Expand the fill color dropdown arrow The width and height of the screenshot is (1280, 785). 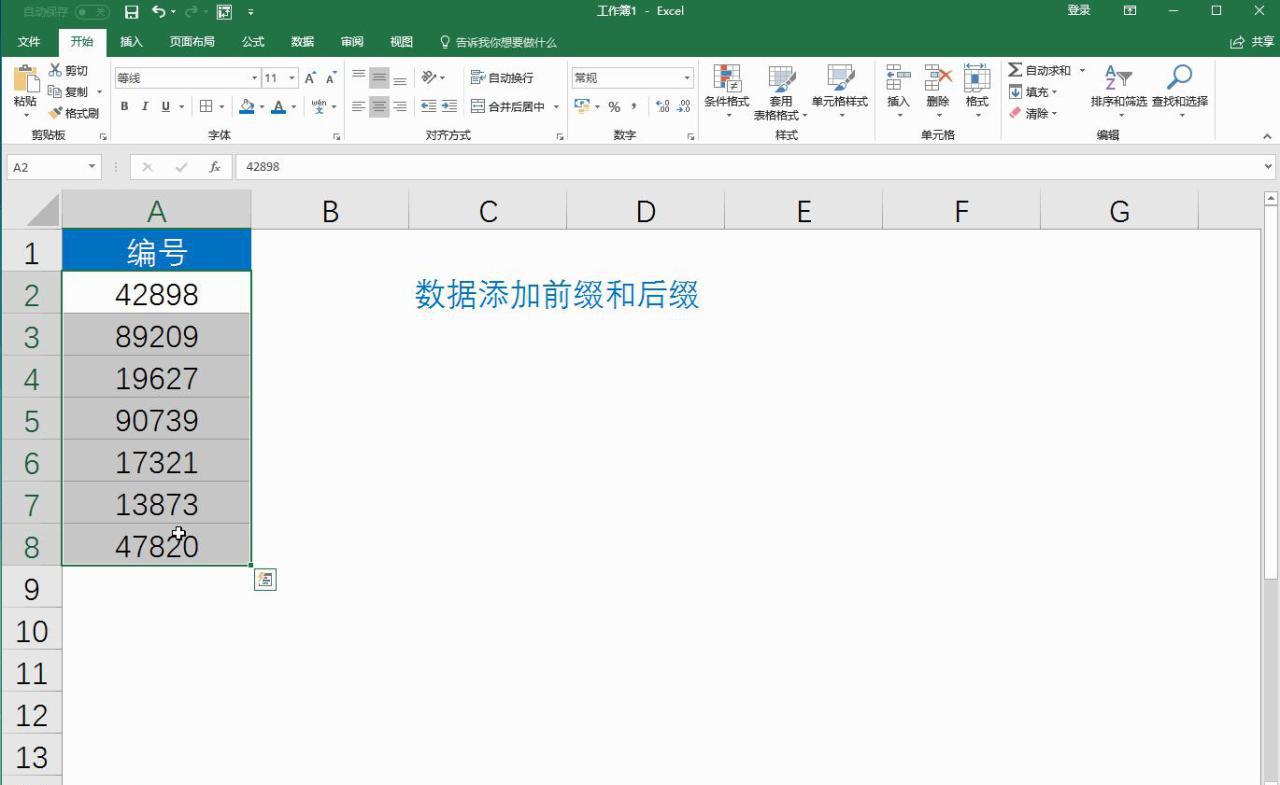(262, 106)
